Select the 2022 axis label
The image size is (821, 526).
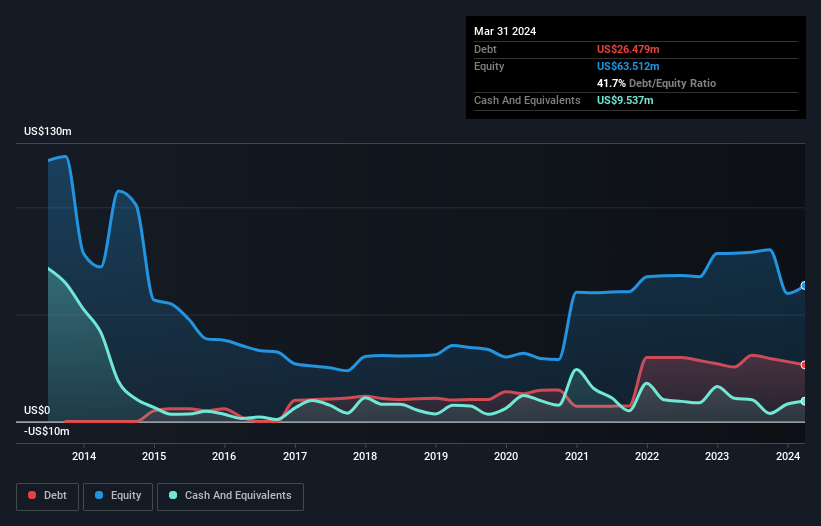coord(647,456)
